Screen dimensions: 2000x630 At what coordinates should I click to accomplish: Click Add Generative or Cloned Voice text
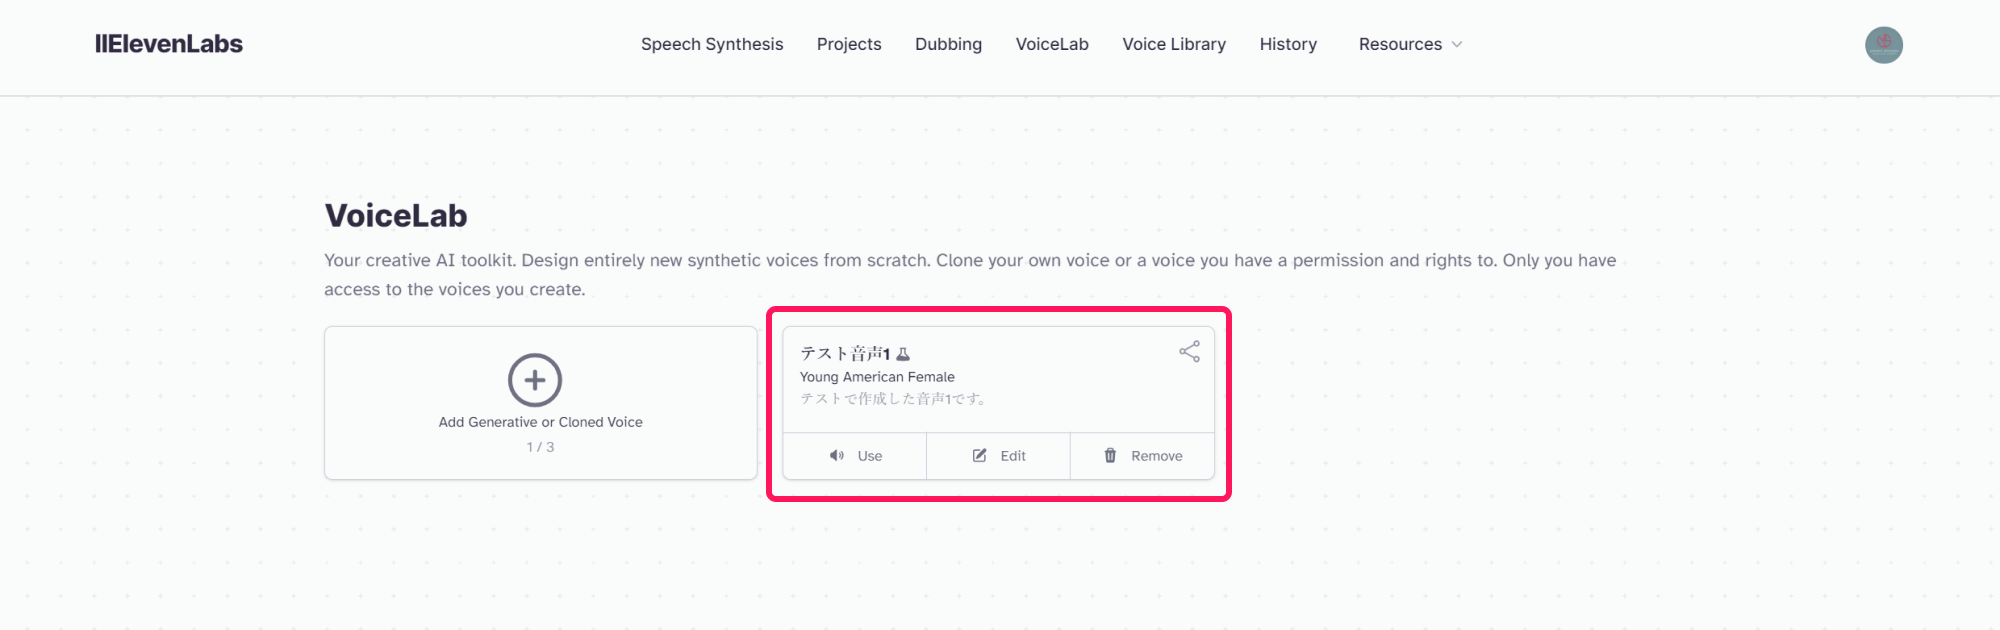[x=541, y=422]
